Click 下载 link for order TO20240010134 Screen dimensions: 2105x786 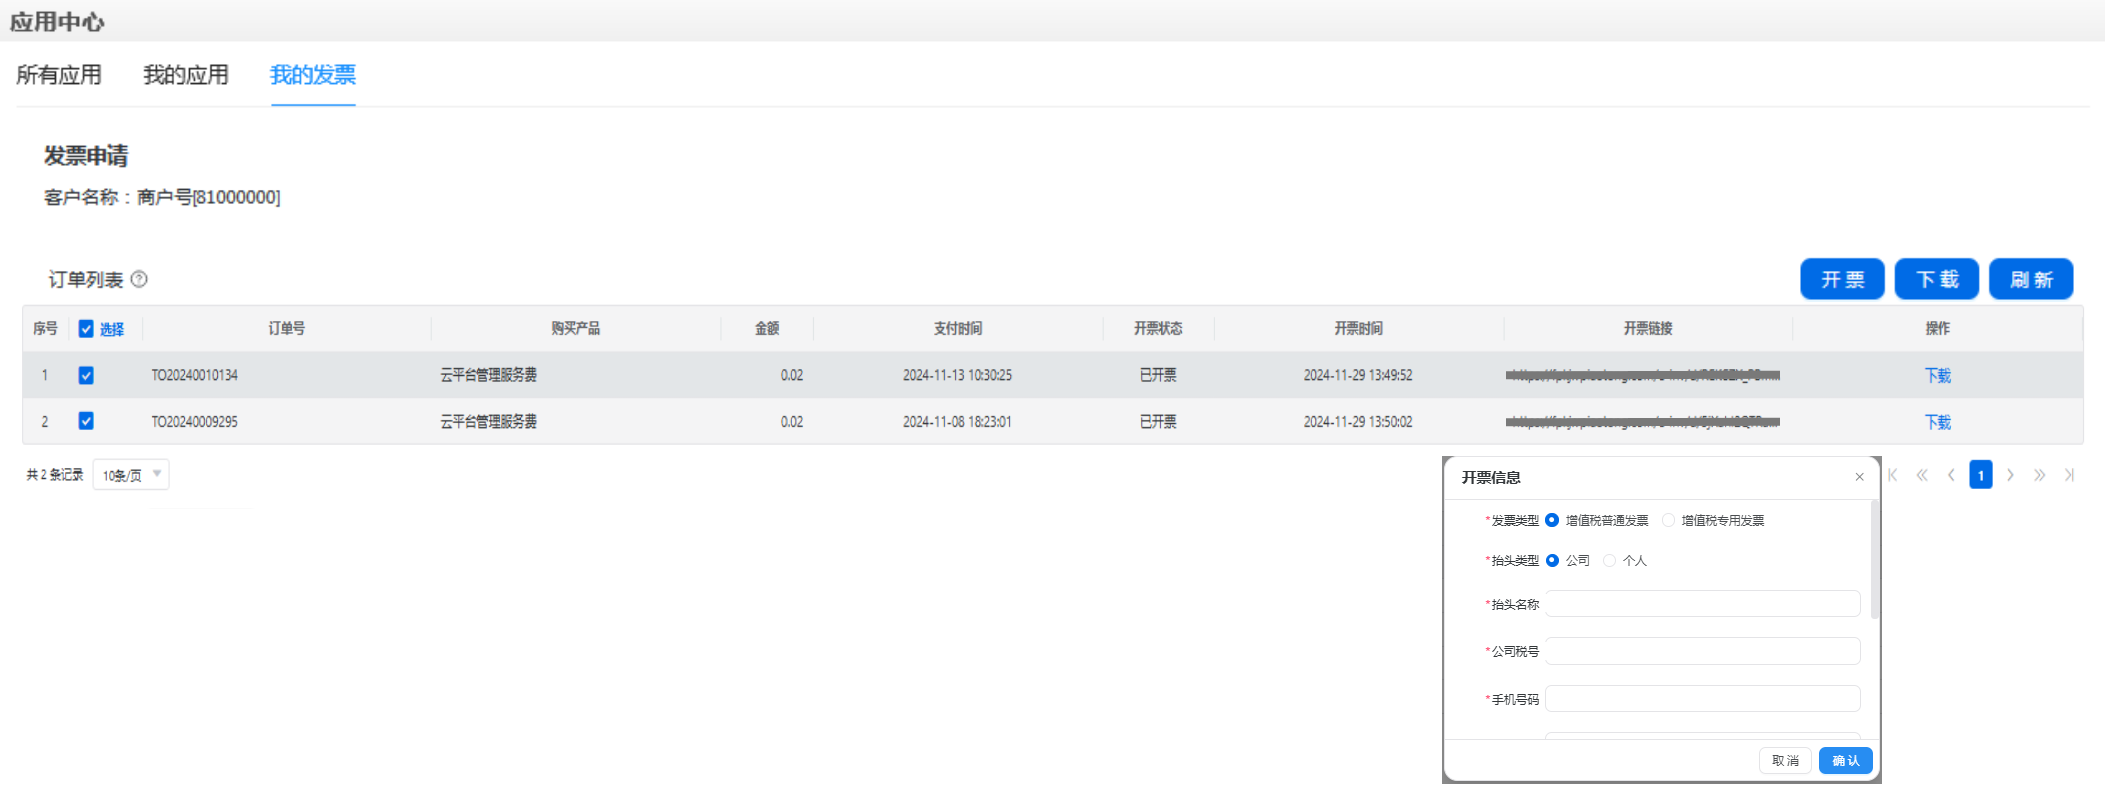coord(1937,375)
